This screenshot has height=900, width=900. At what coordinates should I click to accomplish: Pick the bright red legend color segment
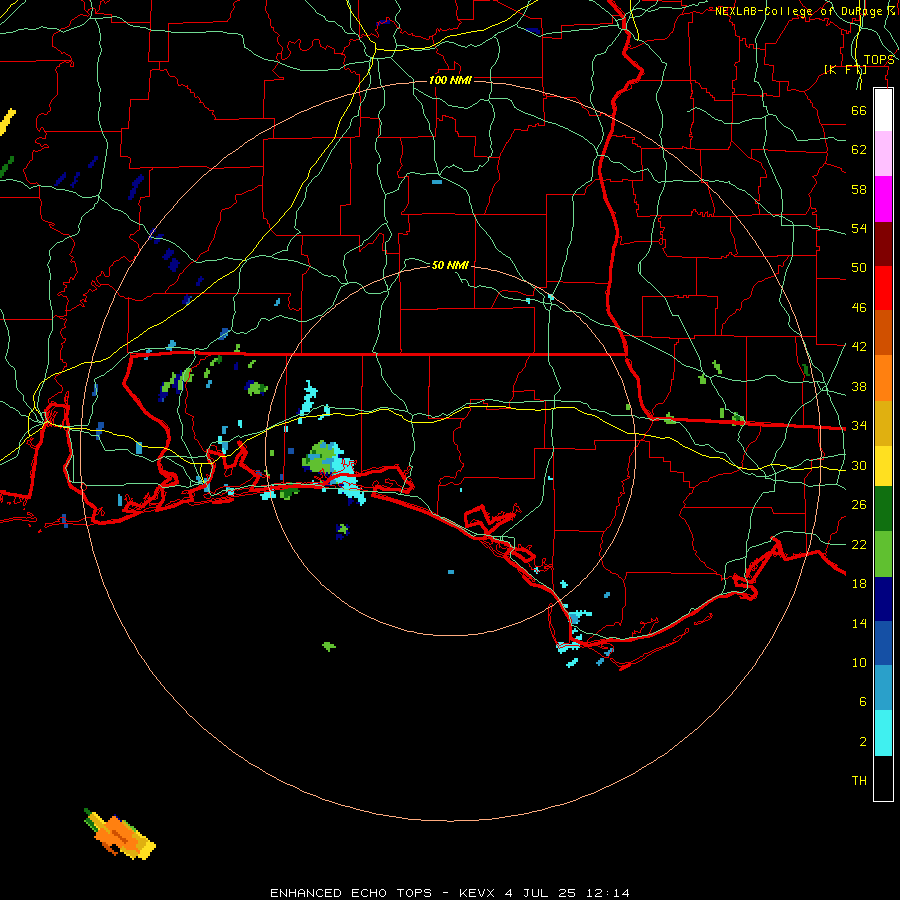click(x=883, y=288)
